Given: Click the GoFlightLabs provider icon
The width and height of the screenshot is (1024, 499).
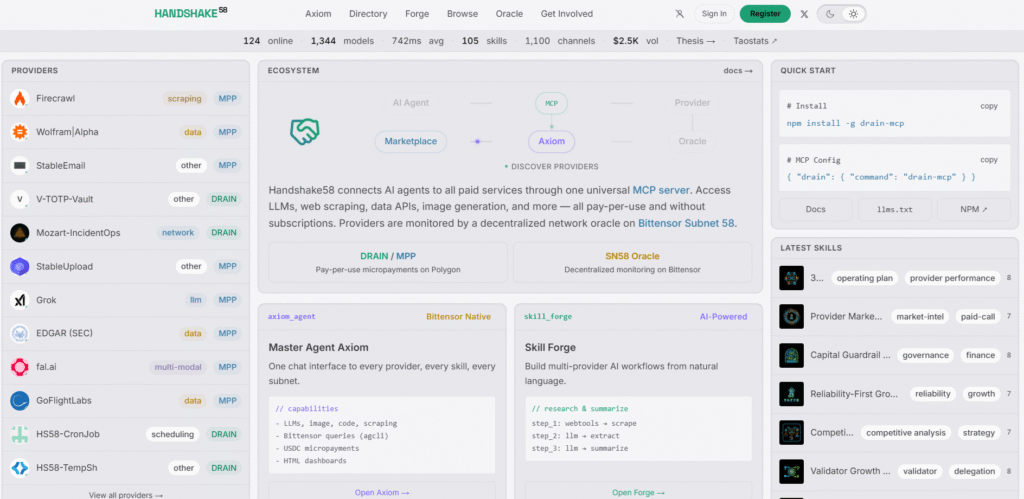Looking at the screenshot, I should tap(19, 401).
